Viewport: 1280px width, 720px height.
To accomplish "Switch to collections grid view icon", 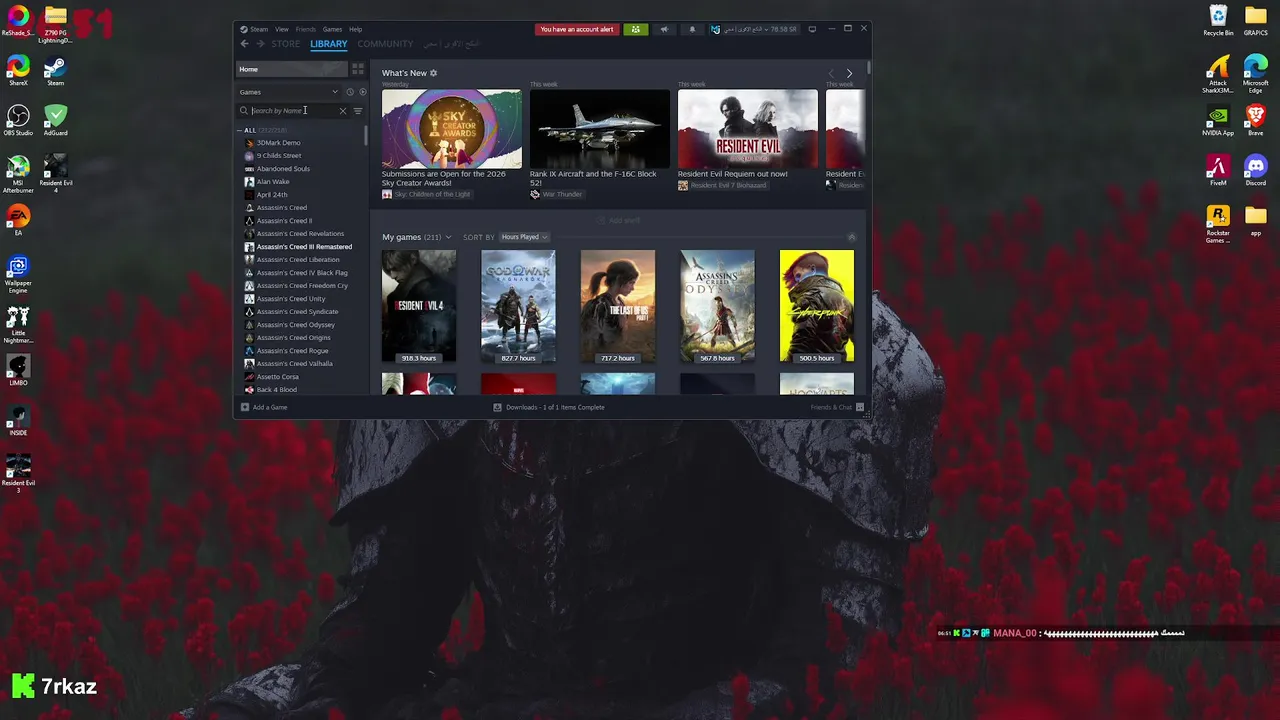I will pos(358,69).
